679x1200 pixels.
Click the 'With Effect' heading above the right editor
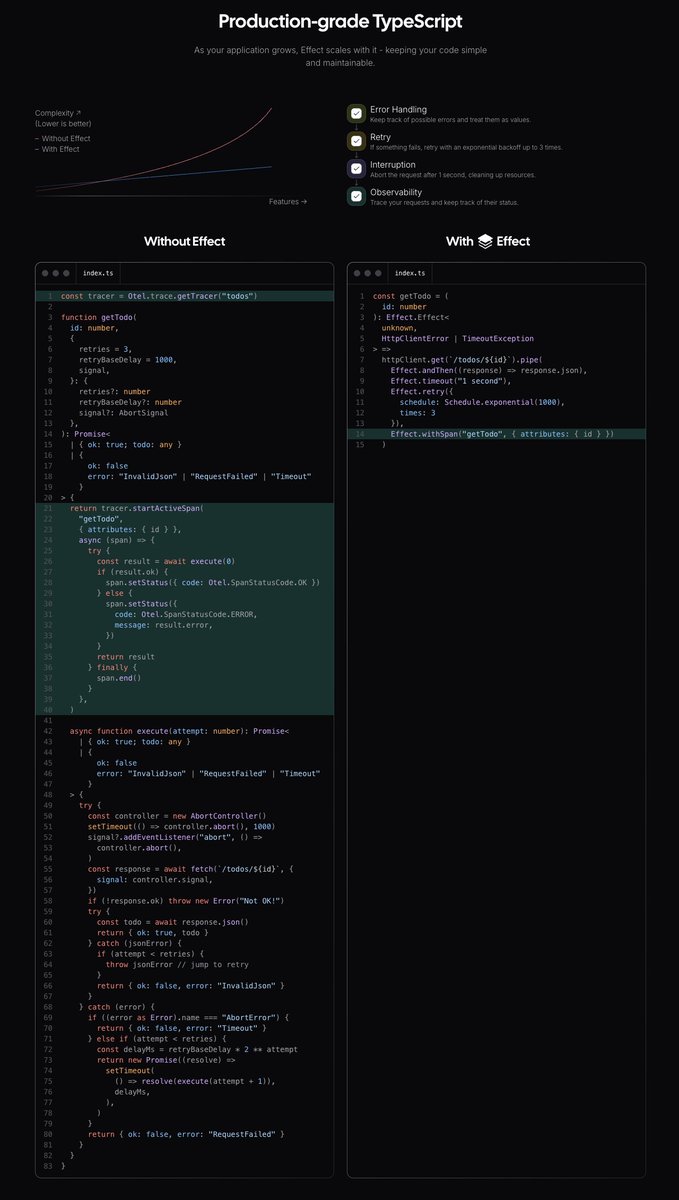488,241
